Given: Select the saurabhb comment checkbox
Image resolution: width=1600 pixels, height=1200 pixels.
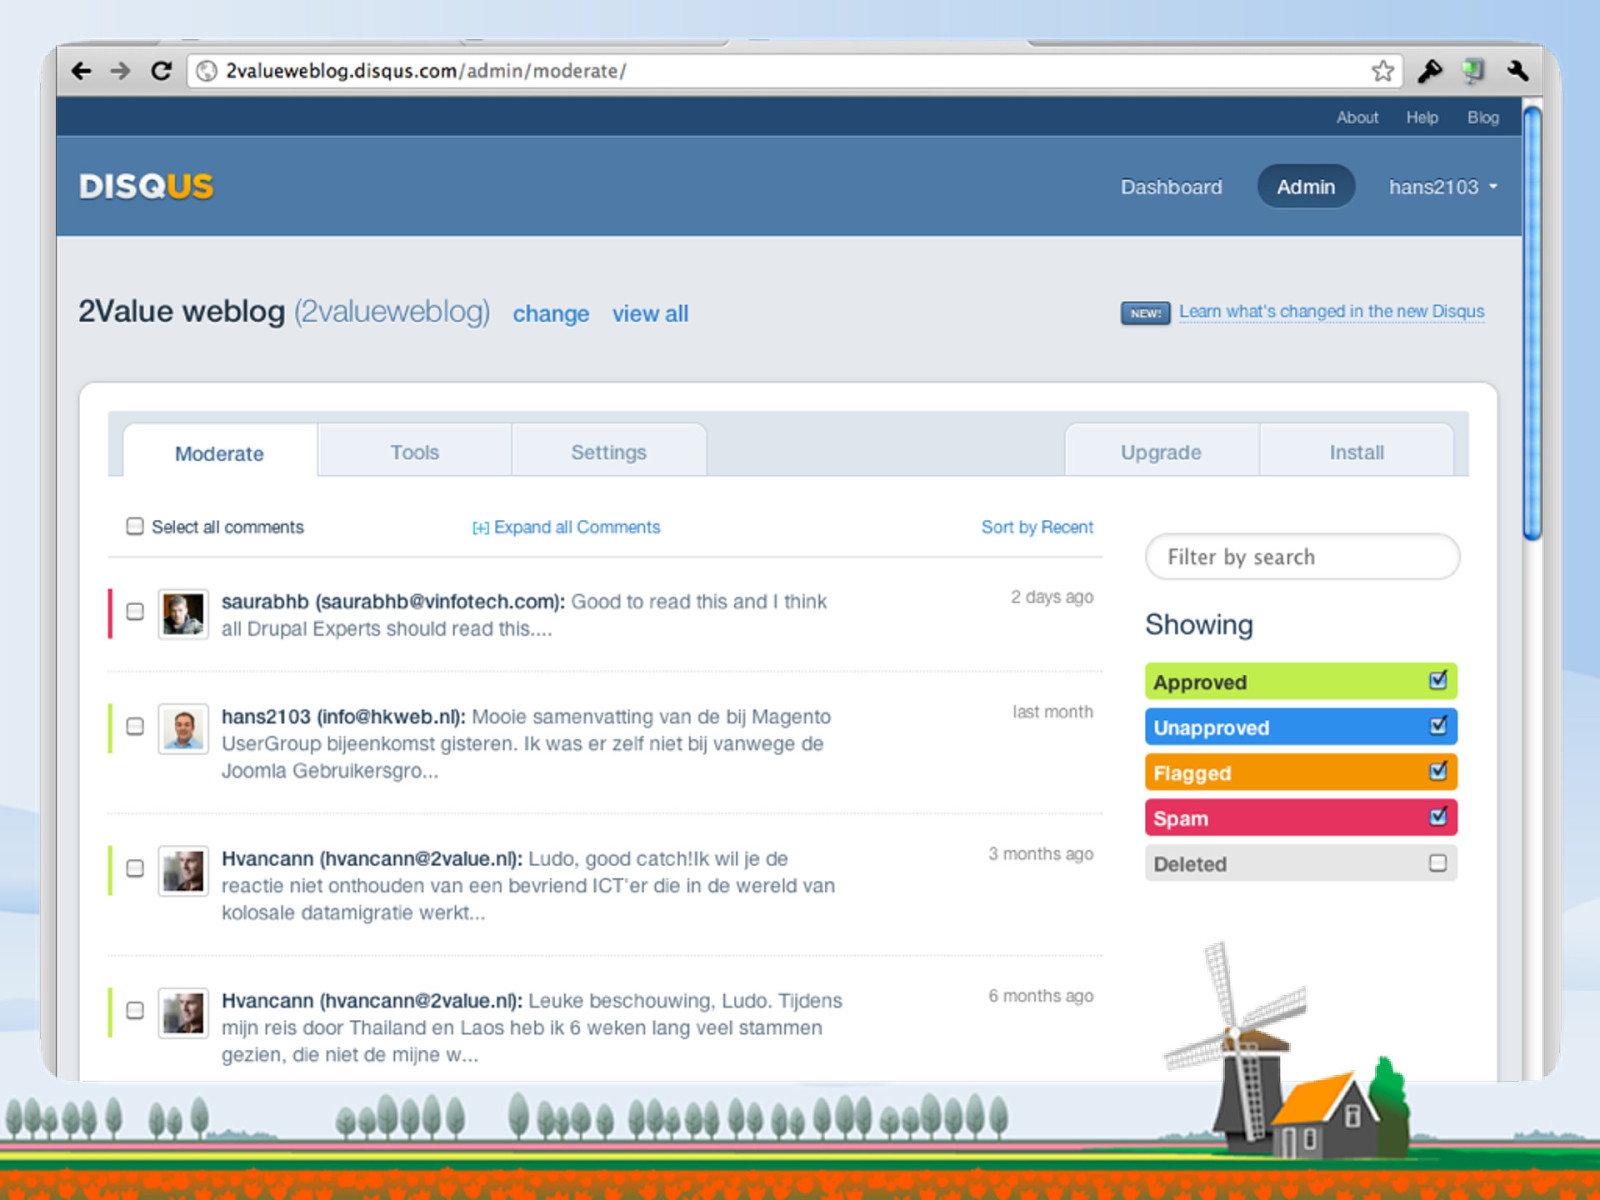Looking at the screenshot, I should point(135,611).
